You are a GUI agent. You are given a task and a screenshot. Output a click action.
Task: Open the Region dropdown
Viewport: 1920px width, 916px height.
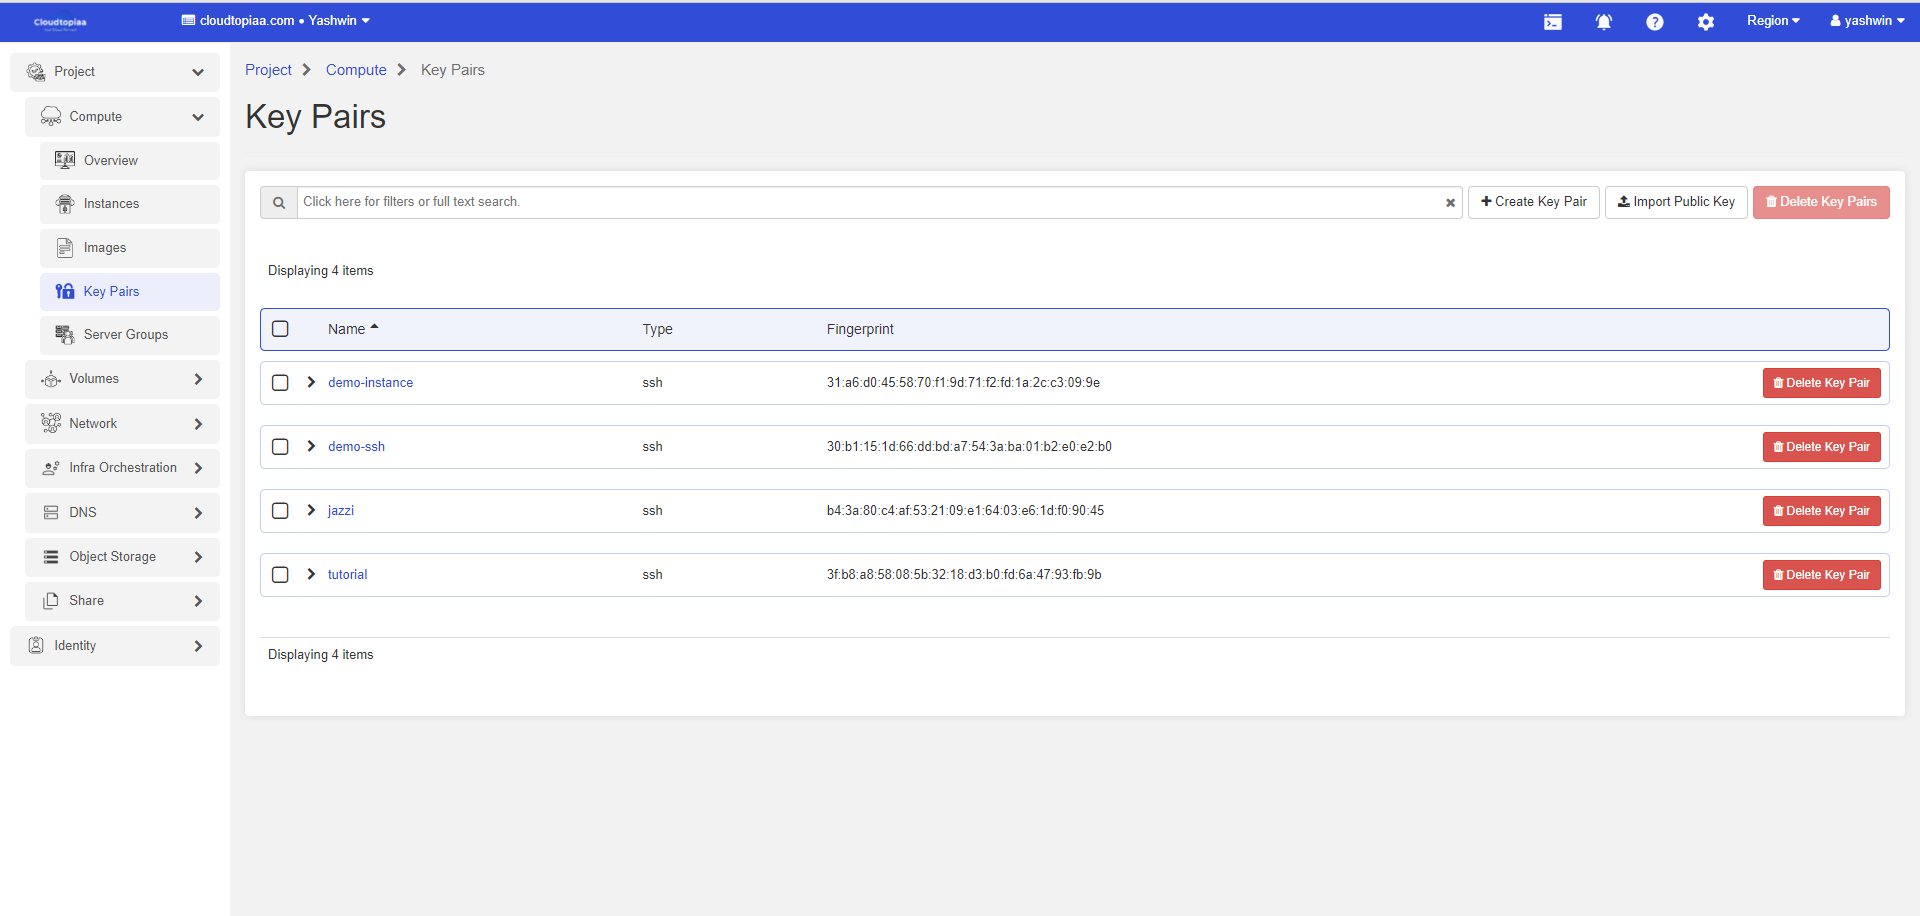pyautogui.click(x=1772, y=21)
